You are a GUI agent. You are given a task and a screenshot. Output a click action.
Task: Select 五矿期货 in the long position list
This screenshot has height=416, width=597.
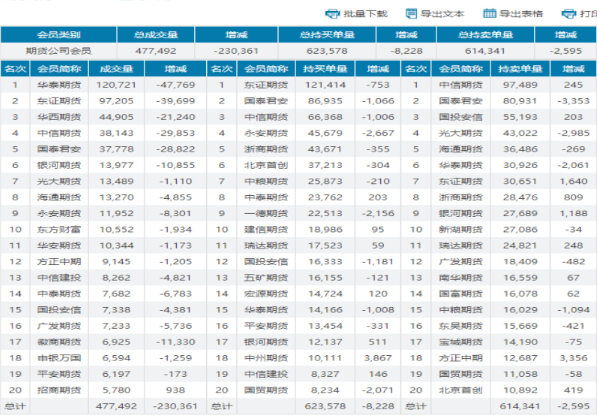pos(266,278)
